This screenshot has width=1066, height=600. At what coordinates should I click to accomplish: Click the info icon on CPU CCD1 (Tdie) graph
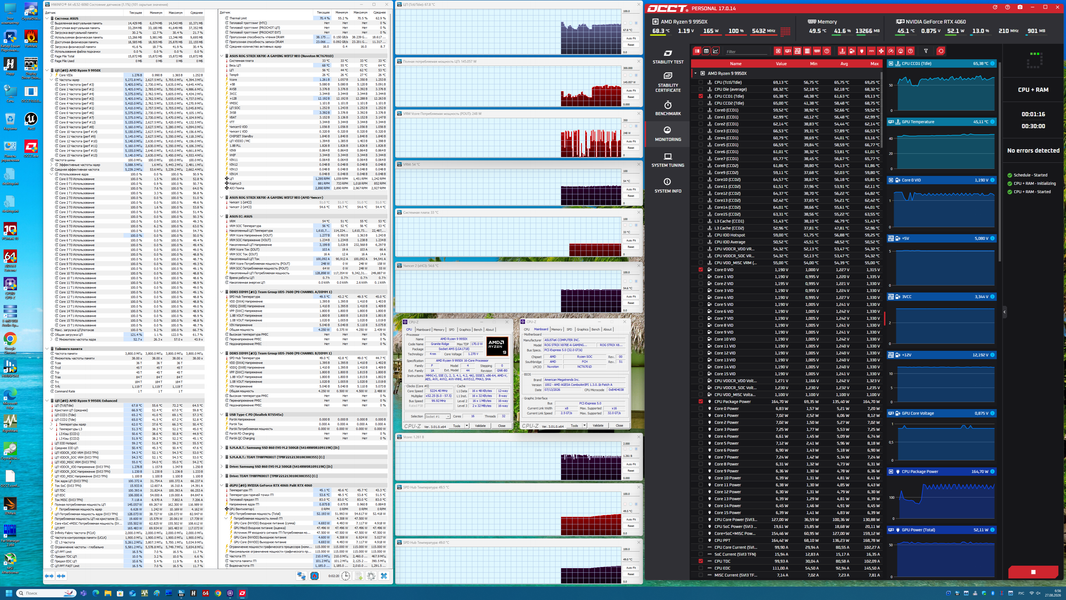(x=993, y=63)
